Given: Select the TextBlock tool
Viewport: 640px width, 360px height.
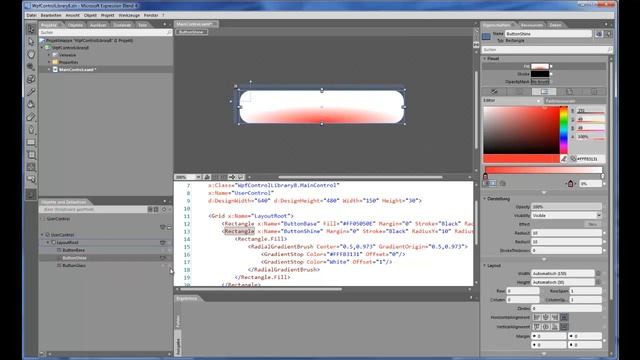Looking at the screenshot, I should point(31,167).
